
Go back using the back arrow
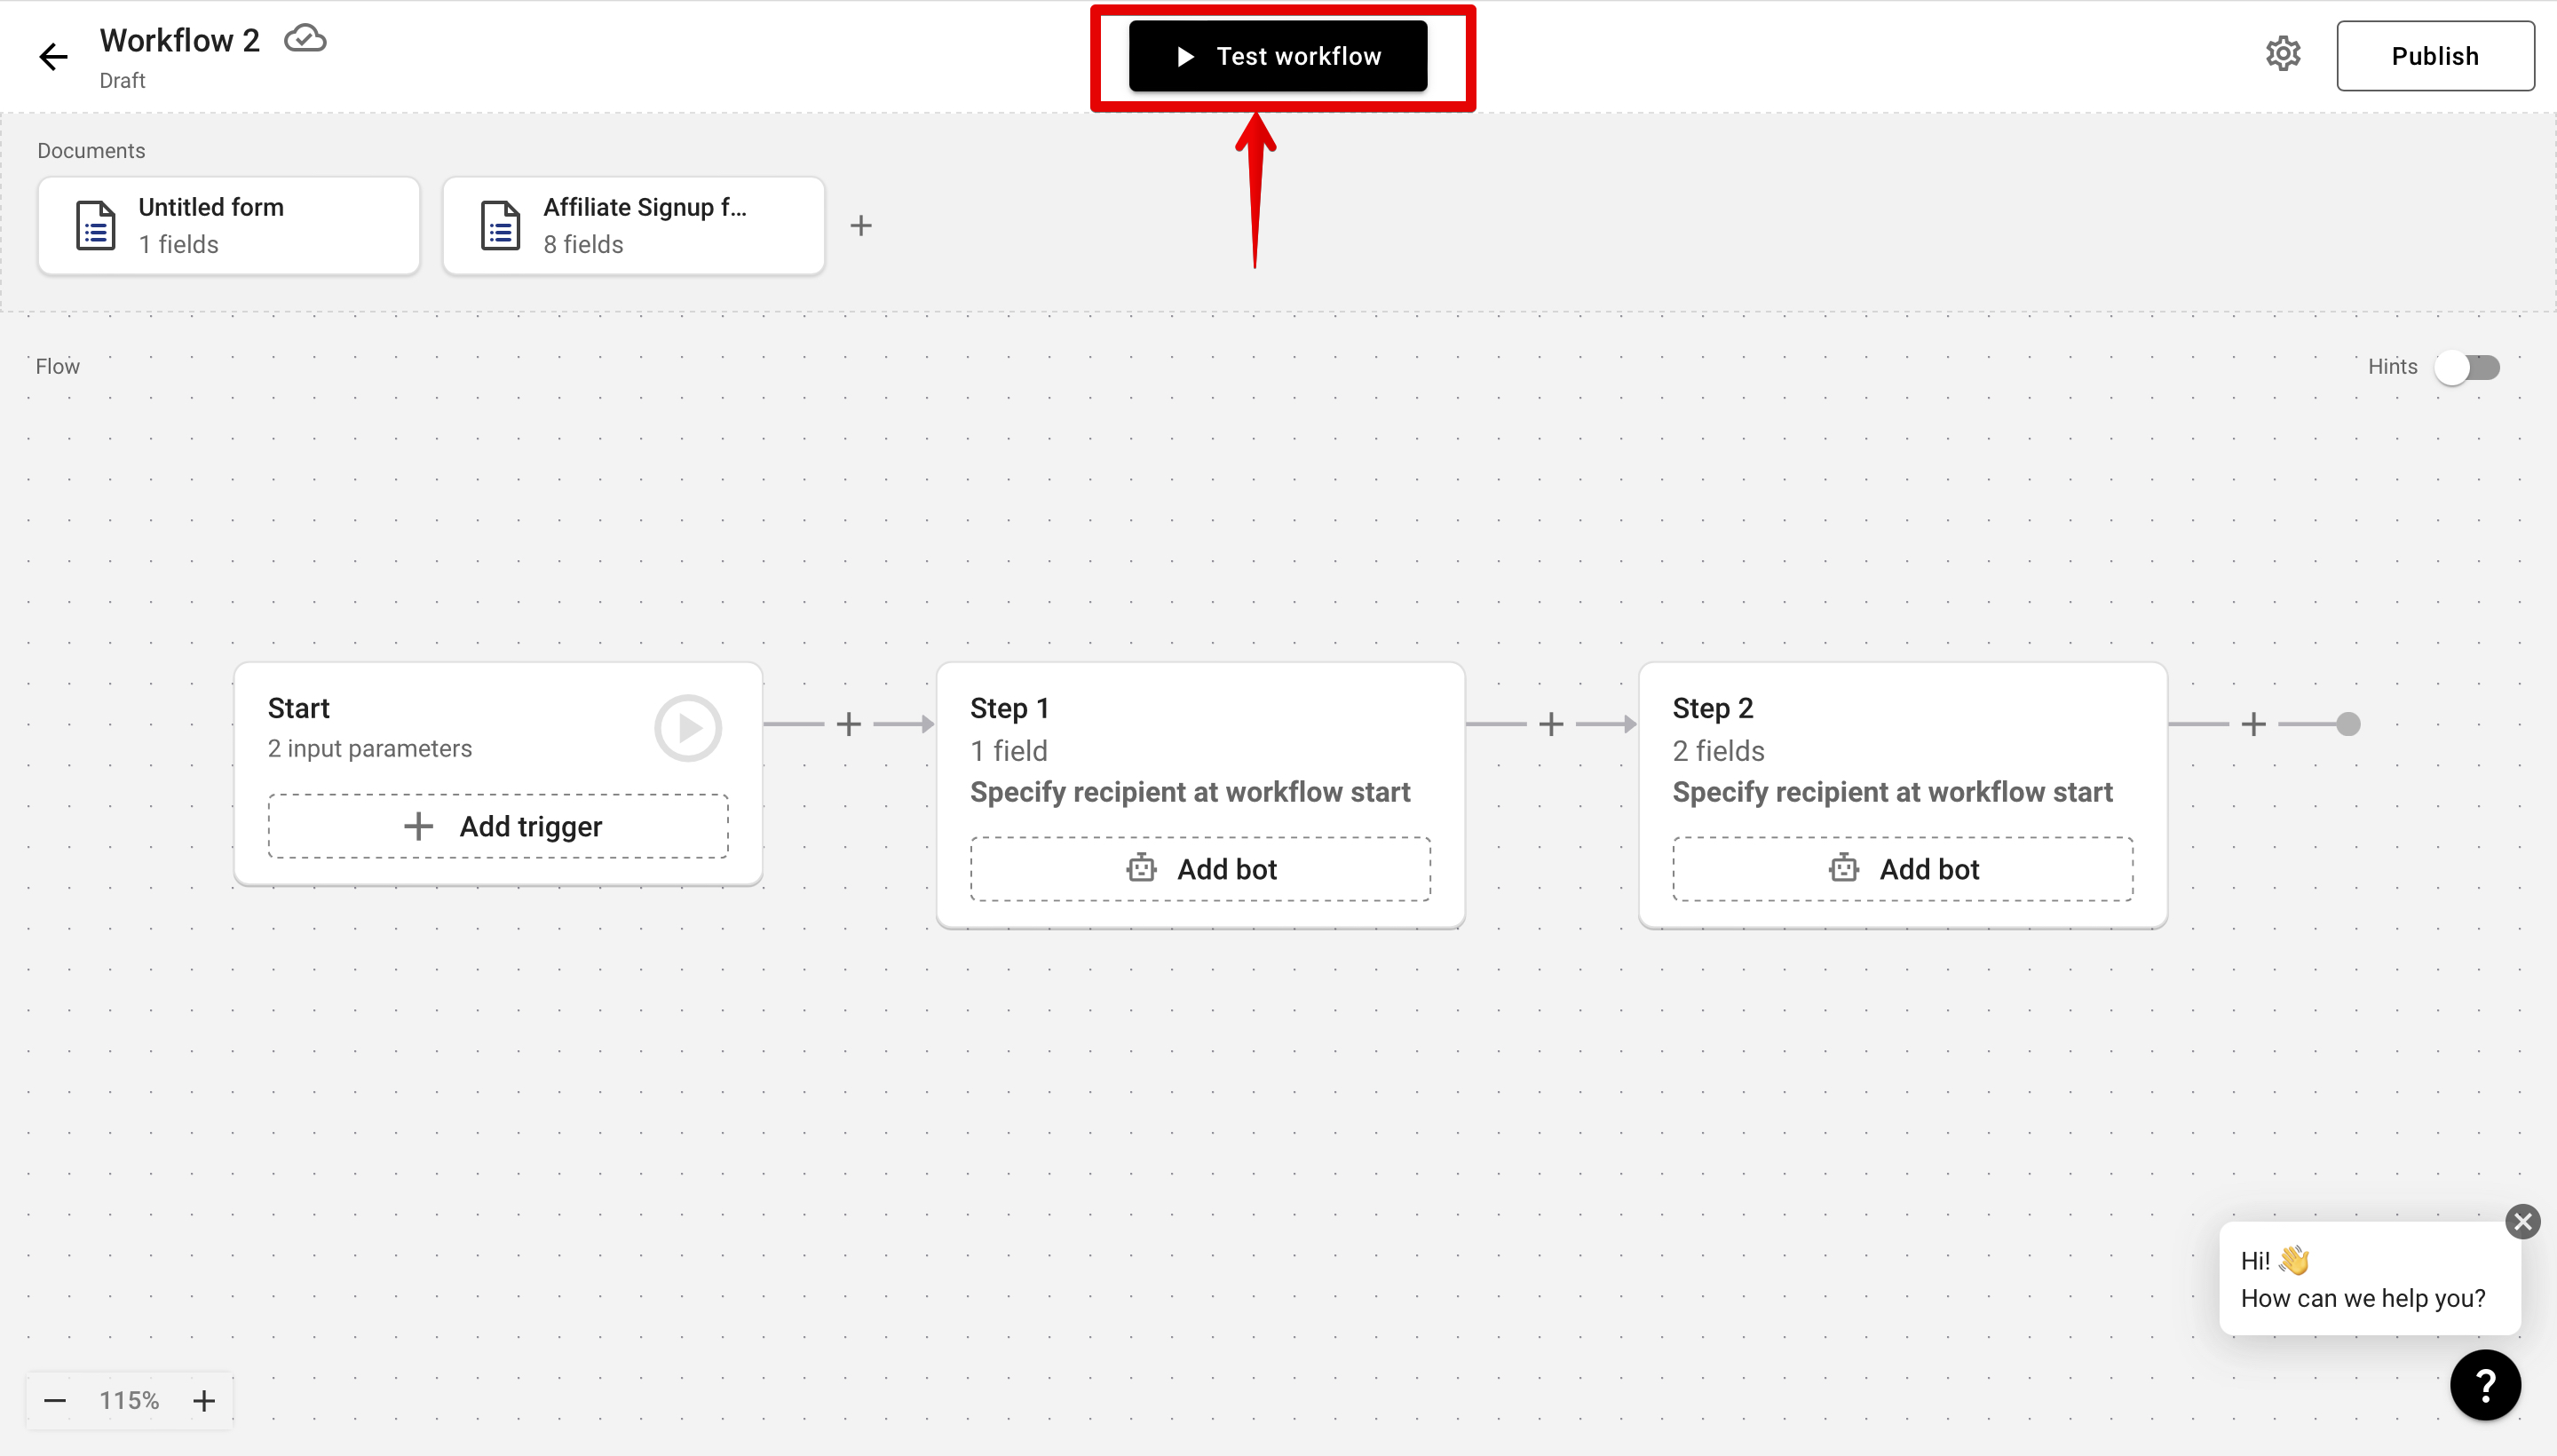coord(52,56)
